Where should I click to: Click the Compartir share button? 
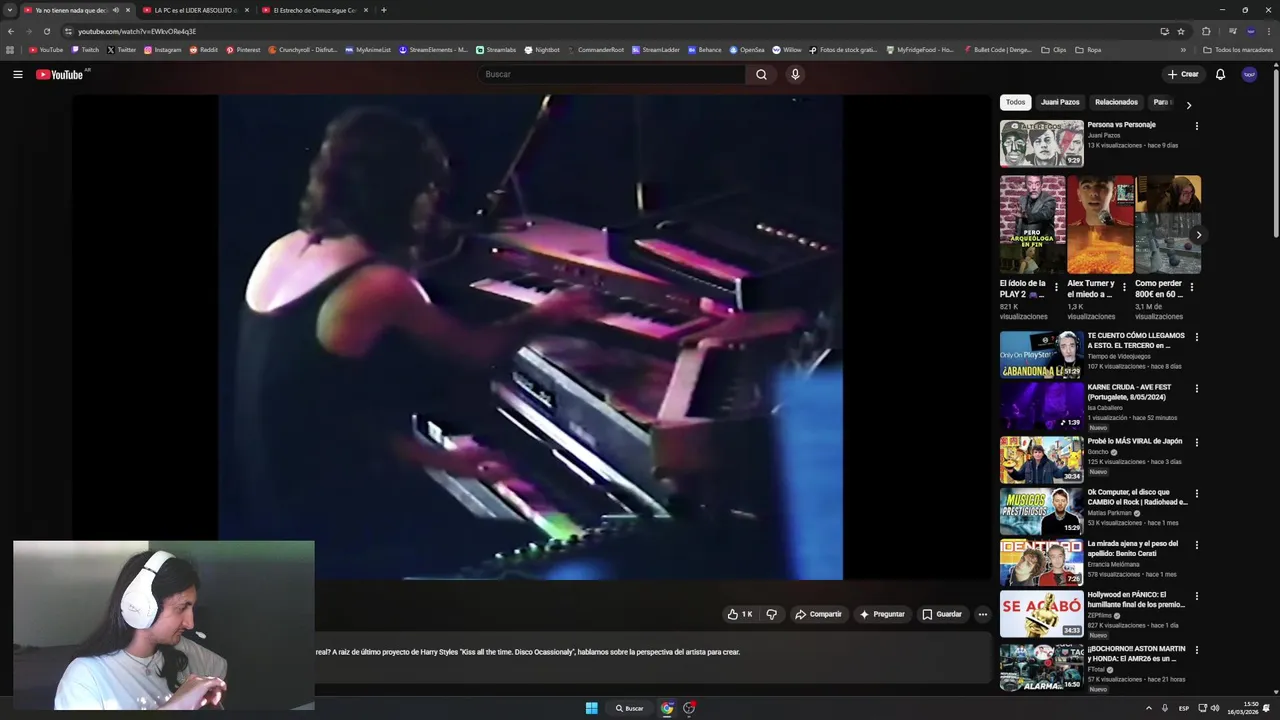click(818, 614)
